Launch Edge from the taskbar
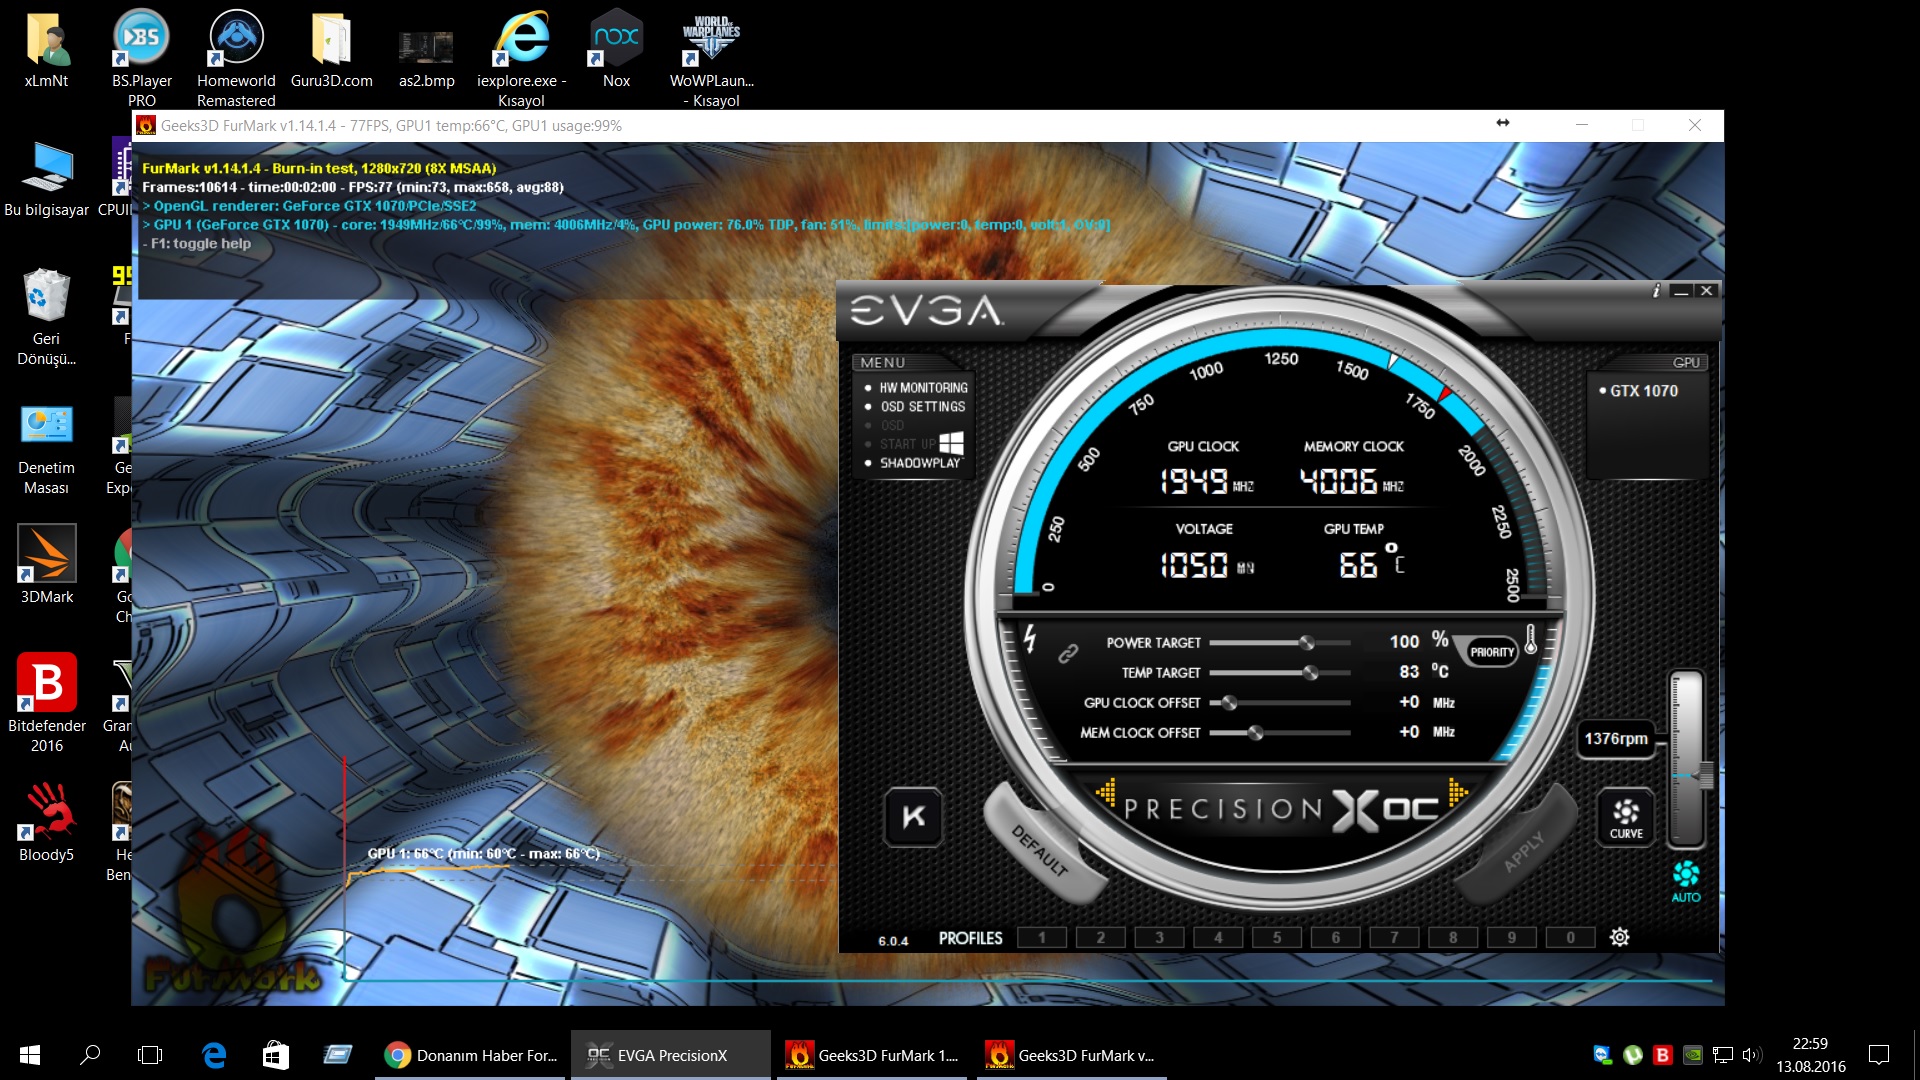This screenshot has width=1920, height=1080. coord(213,1054)
